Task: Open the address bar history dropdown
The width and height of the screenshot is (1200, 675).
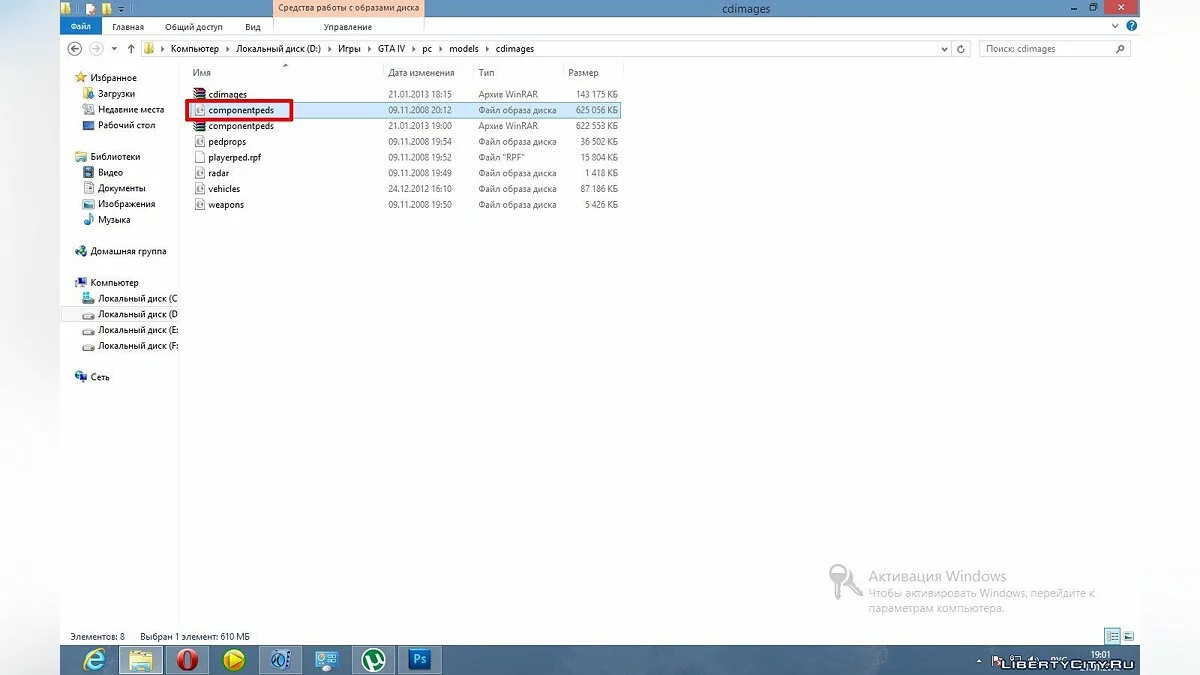Action: click(944, 48)
